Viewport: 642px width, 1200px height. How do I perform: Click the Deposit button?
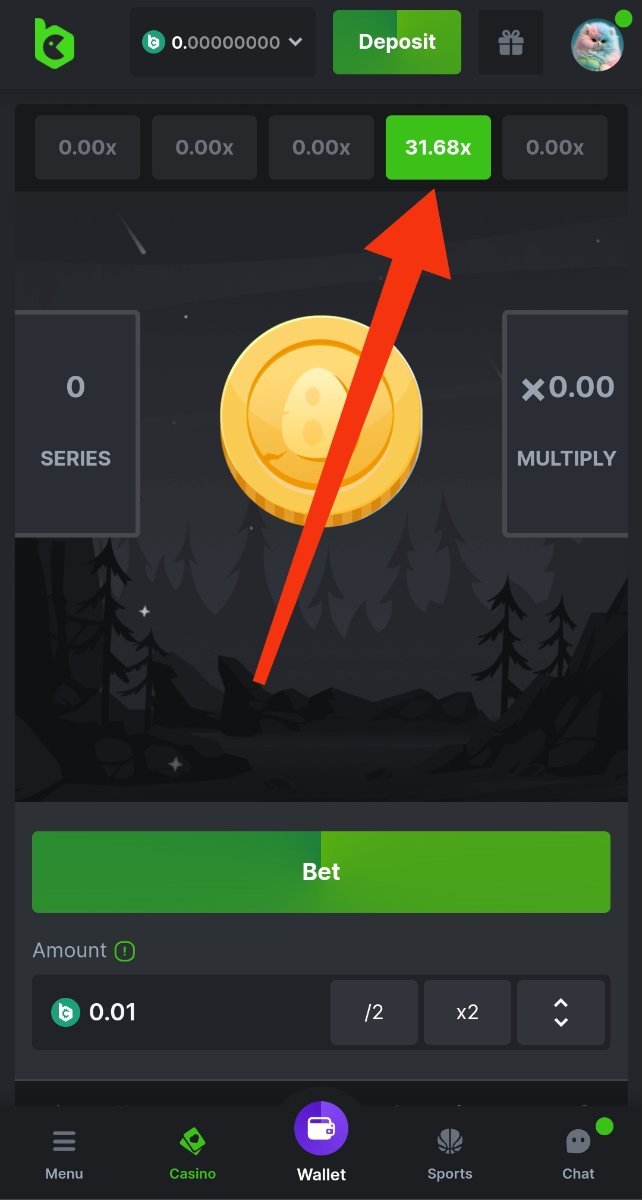(397, 42)
